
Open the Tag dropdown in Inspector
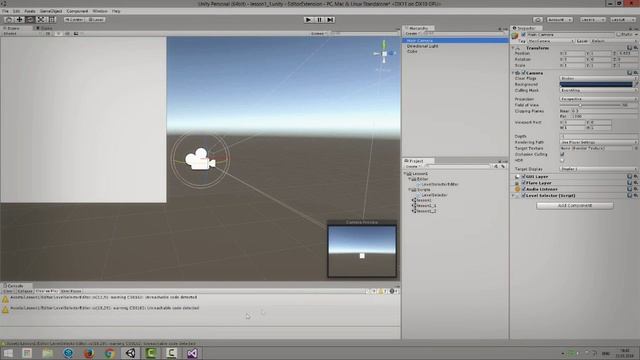[x=551, y=41]
